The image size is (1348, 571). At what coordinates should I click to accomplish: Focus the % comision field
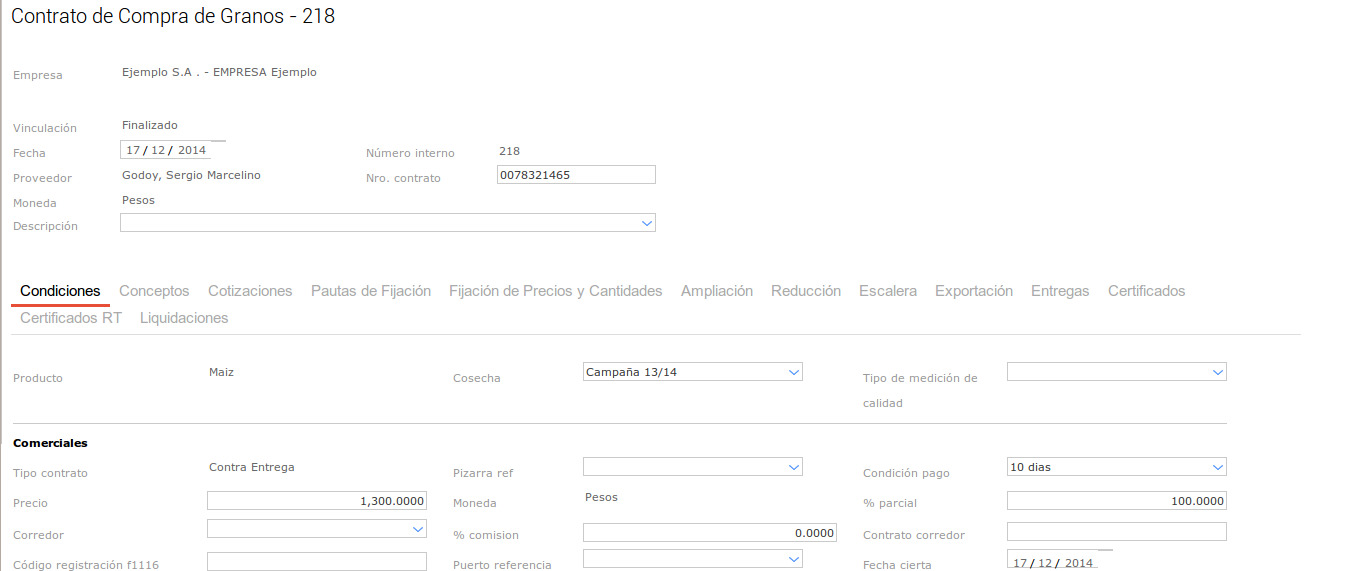(709, 533)
